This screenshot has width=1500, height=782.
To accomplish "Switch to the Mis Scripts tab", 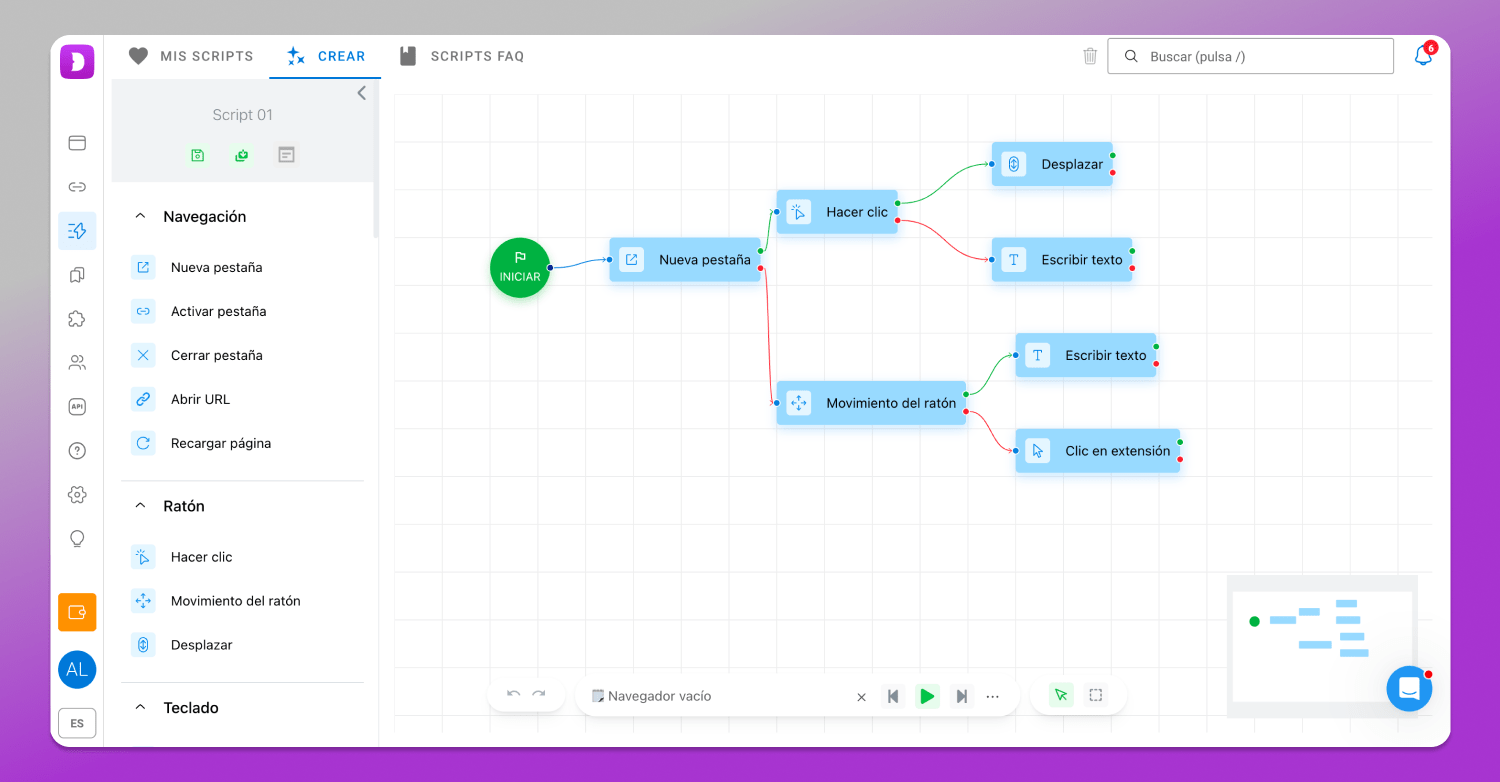I will (x=191, y=56).
